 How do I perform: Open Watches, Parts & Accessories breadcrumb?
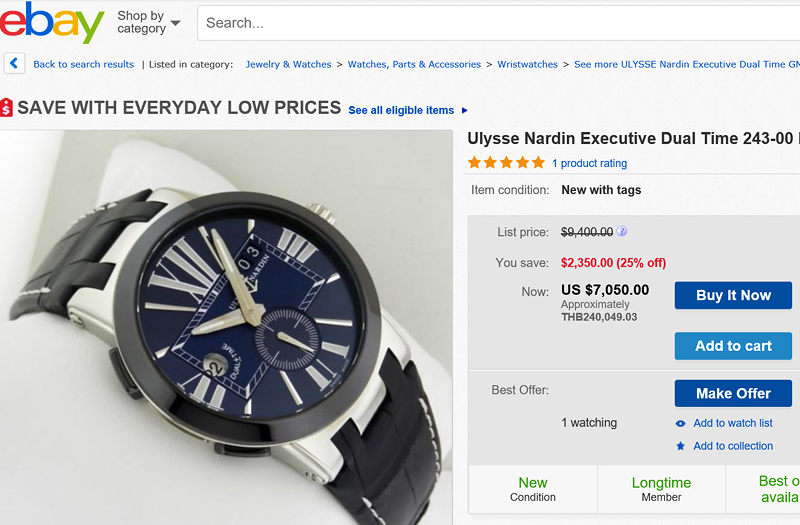tap(414, 64)
